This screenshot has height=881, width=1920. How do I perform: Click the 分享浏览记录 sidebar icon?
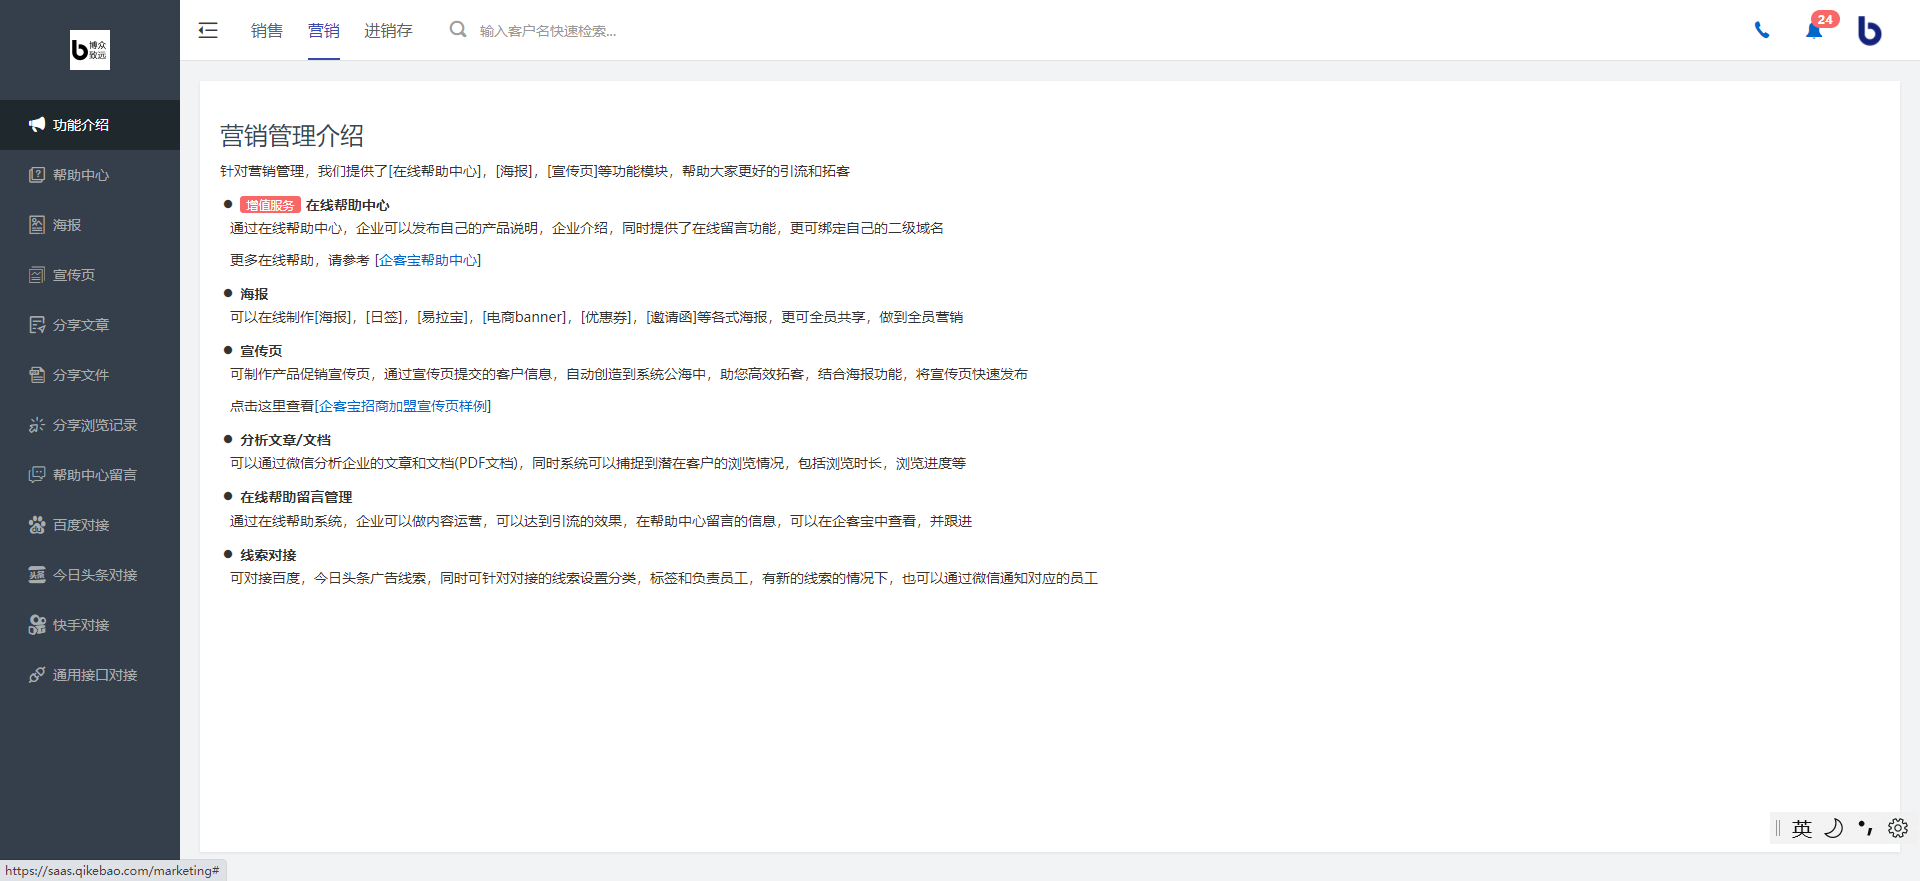(37, 425)
